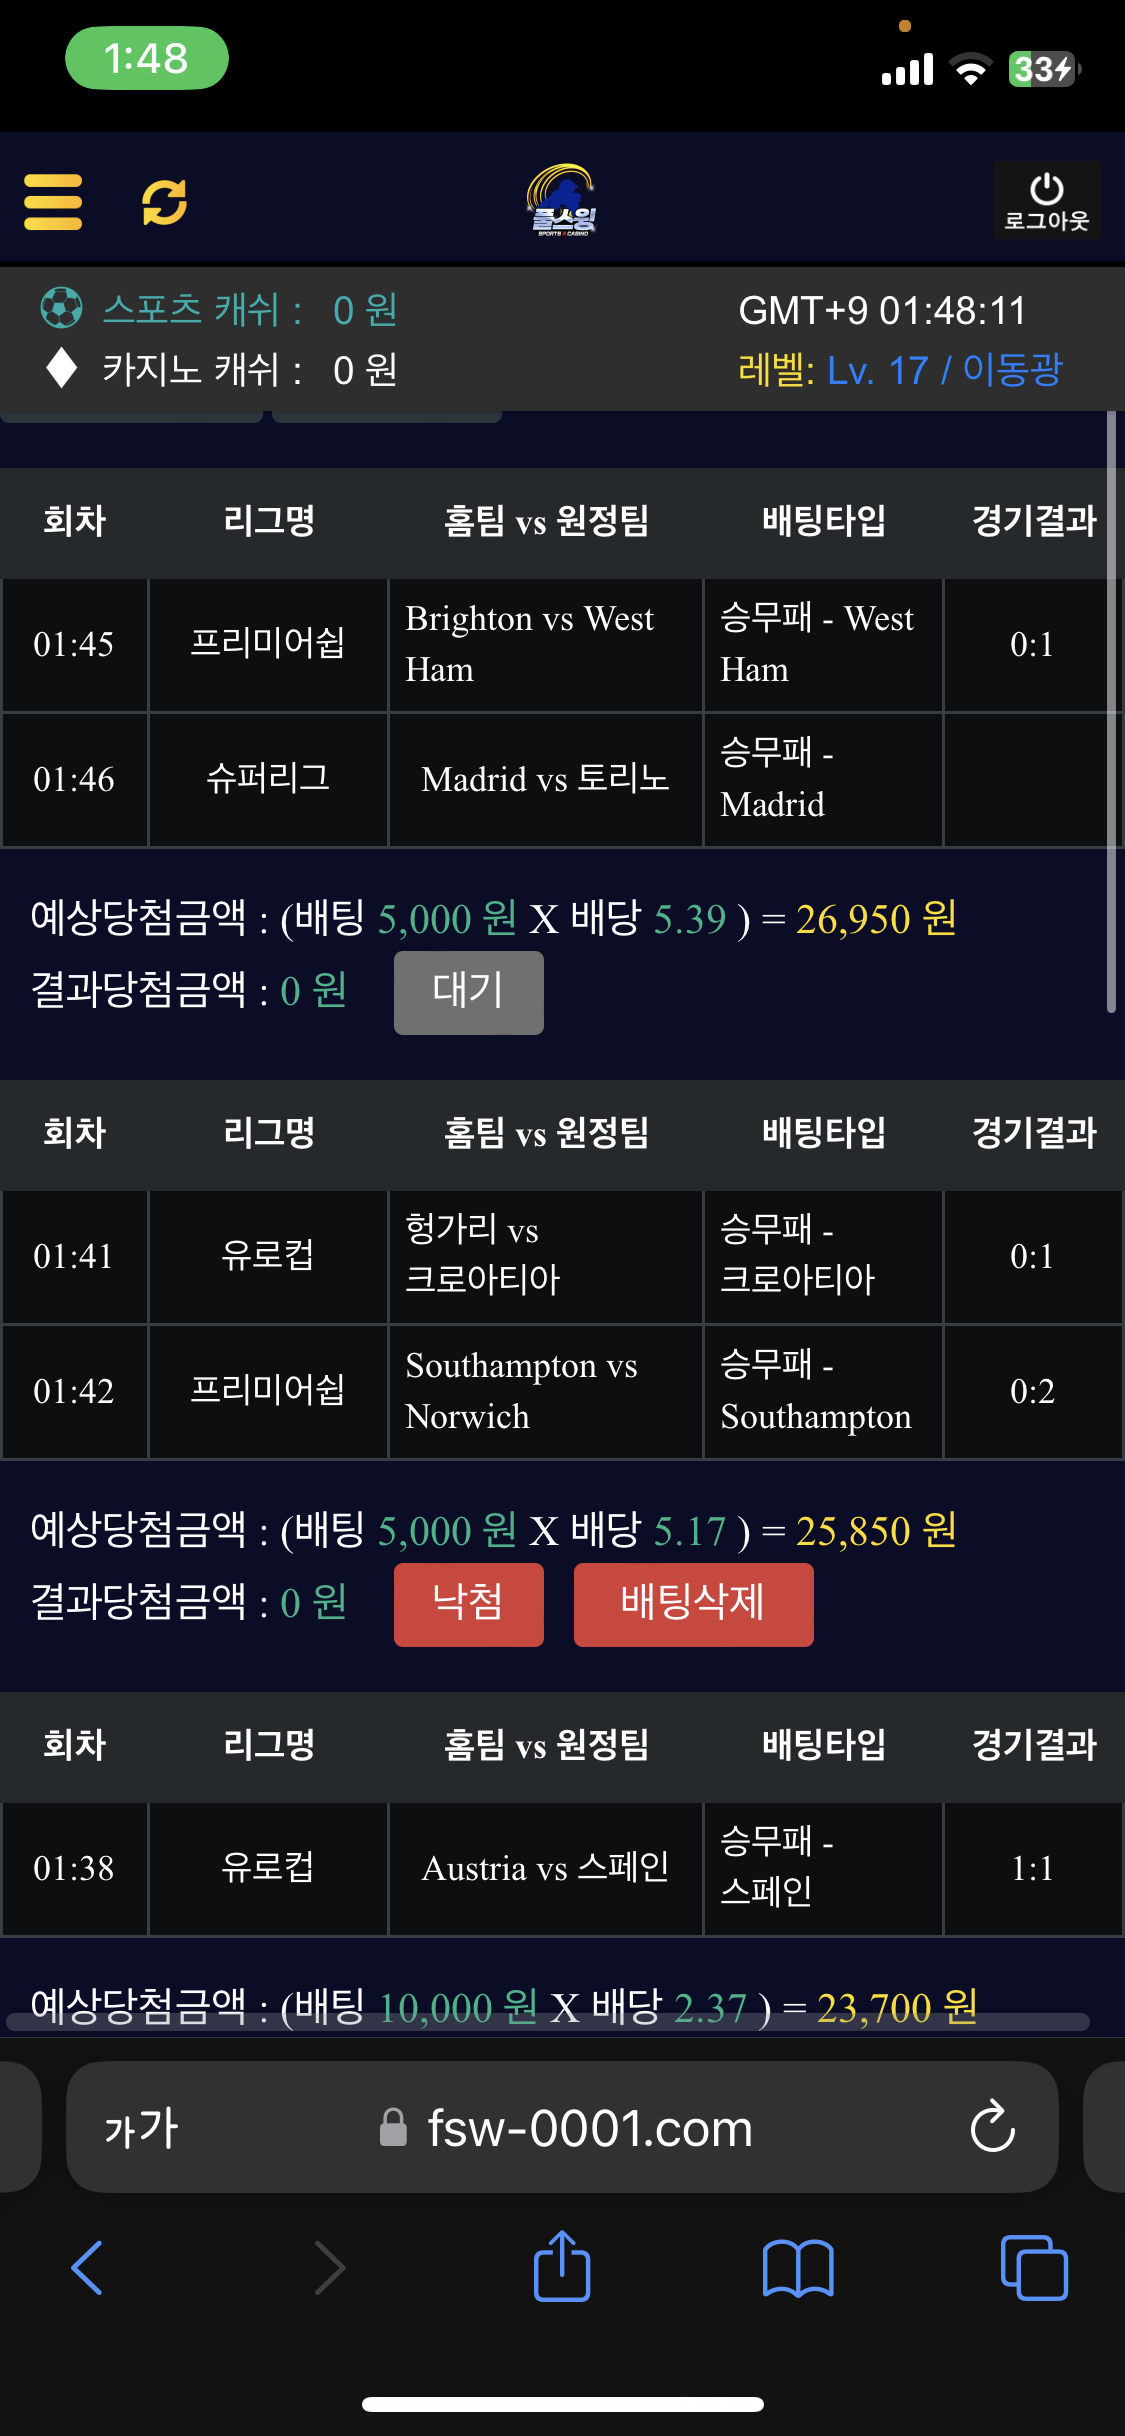Tap the diamond casino cash icon
1125x2436 pixels.
61,368
